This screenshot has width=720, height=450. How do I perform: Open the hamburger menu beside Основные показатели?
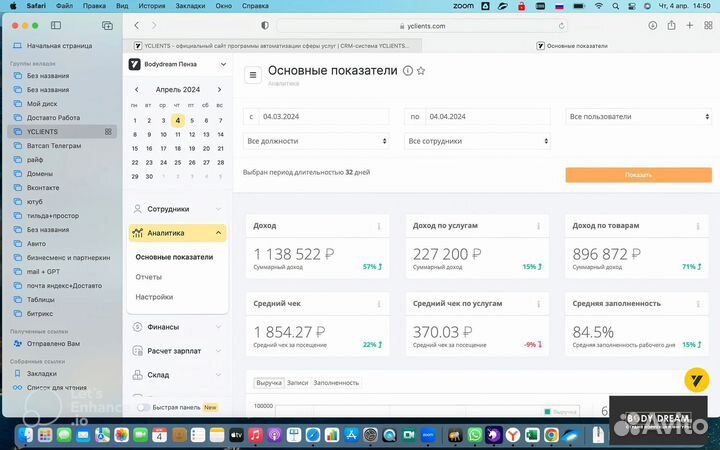tap(253, 75)
